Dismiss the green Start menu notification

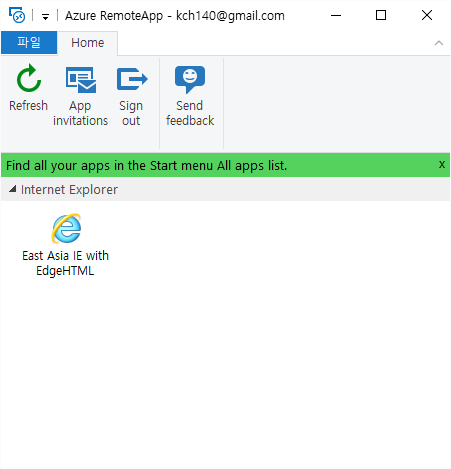[x=442, y=165]
